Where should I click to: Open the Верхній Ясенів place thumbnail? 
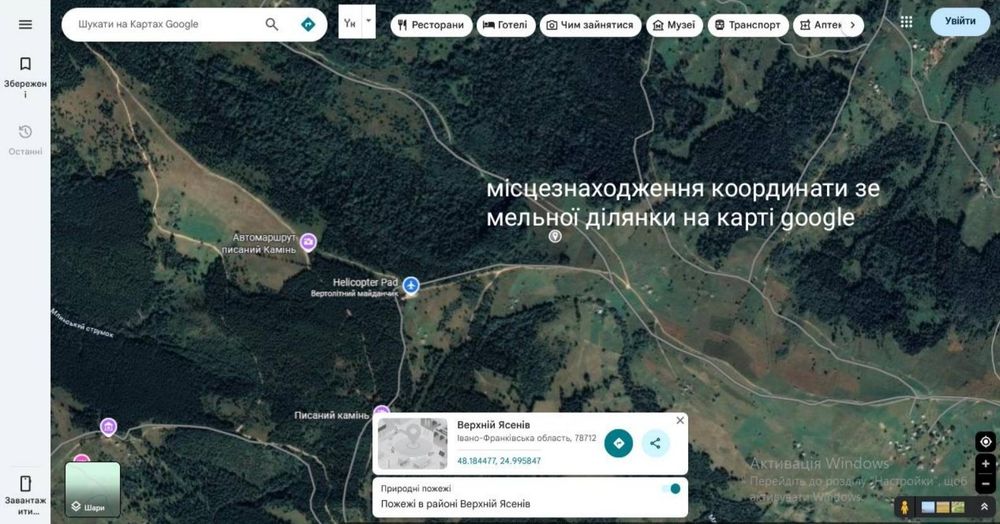click(x=413, y=444)
